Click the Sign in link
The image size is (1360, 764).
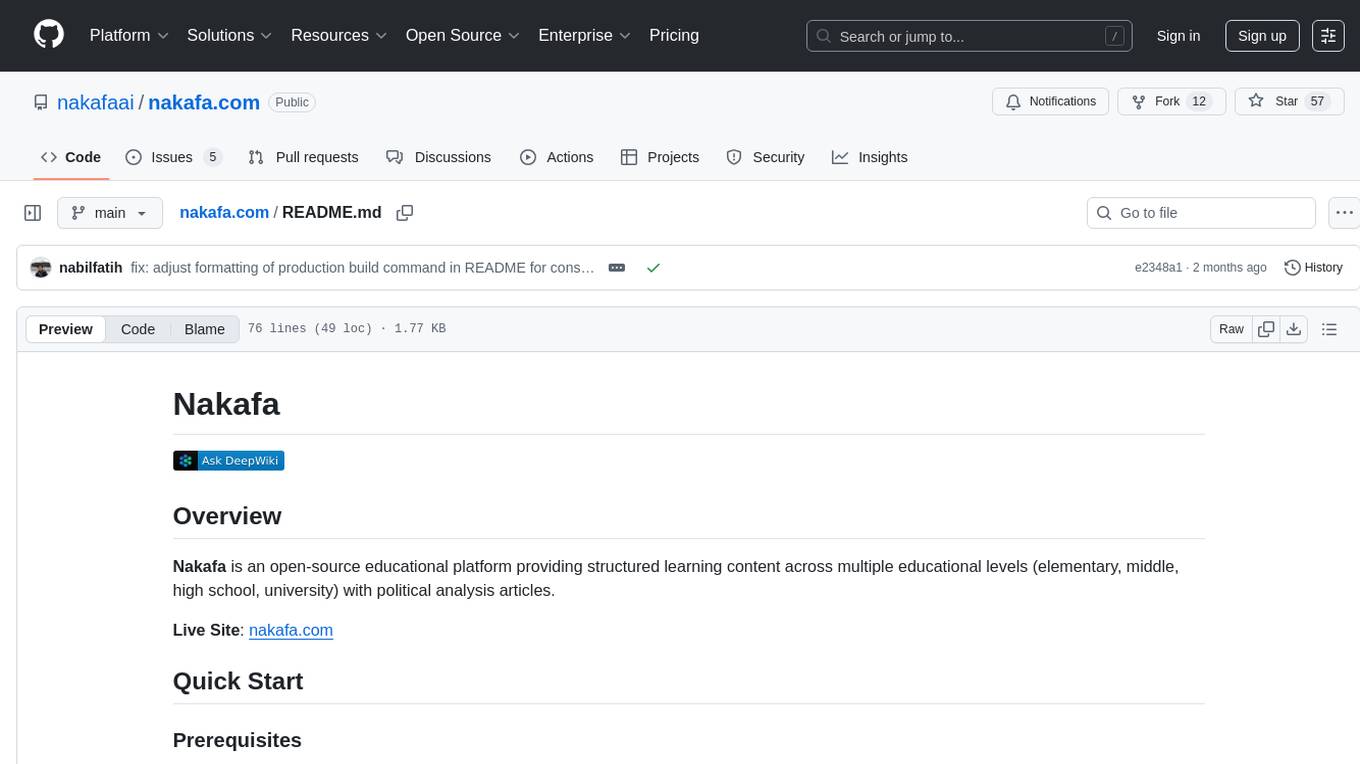coord(1178,36)
